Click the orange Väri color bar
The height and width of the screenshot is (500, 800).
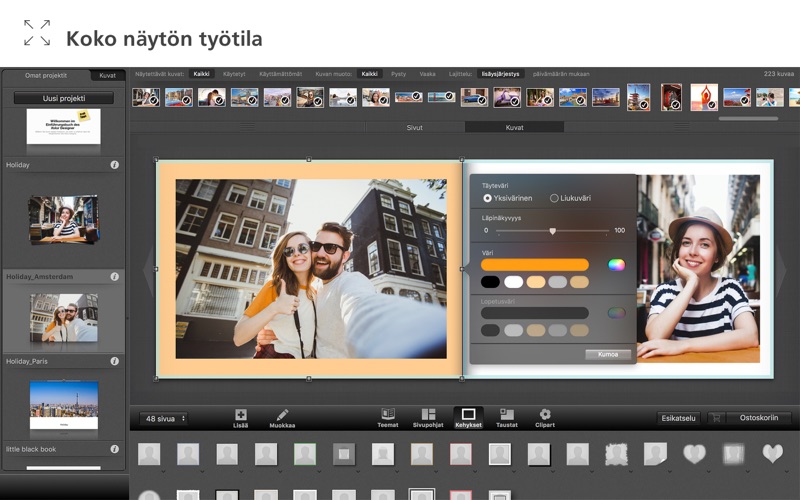tap(535, 264)
